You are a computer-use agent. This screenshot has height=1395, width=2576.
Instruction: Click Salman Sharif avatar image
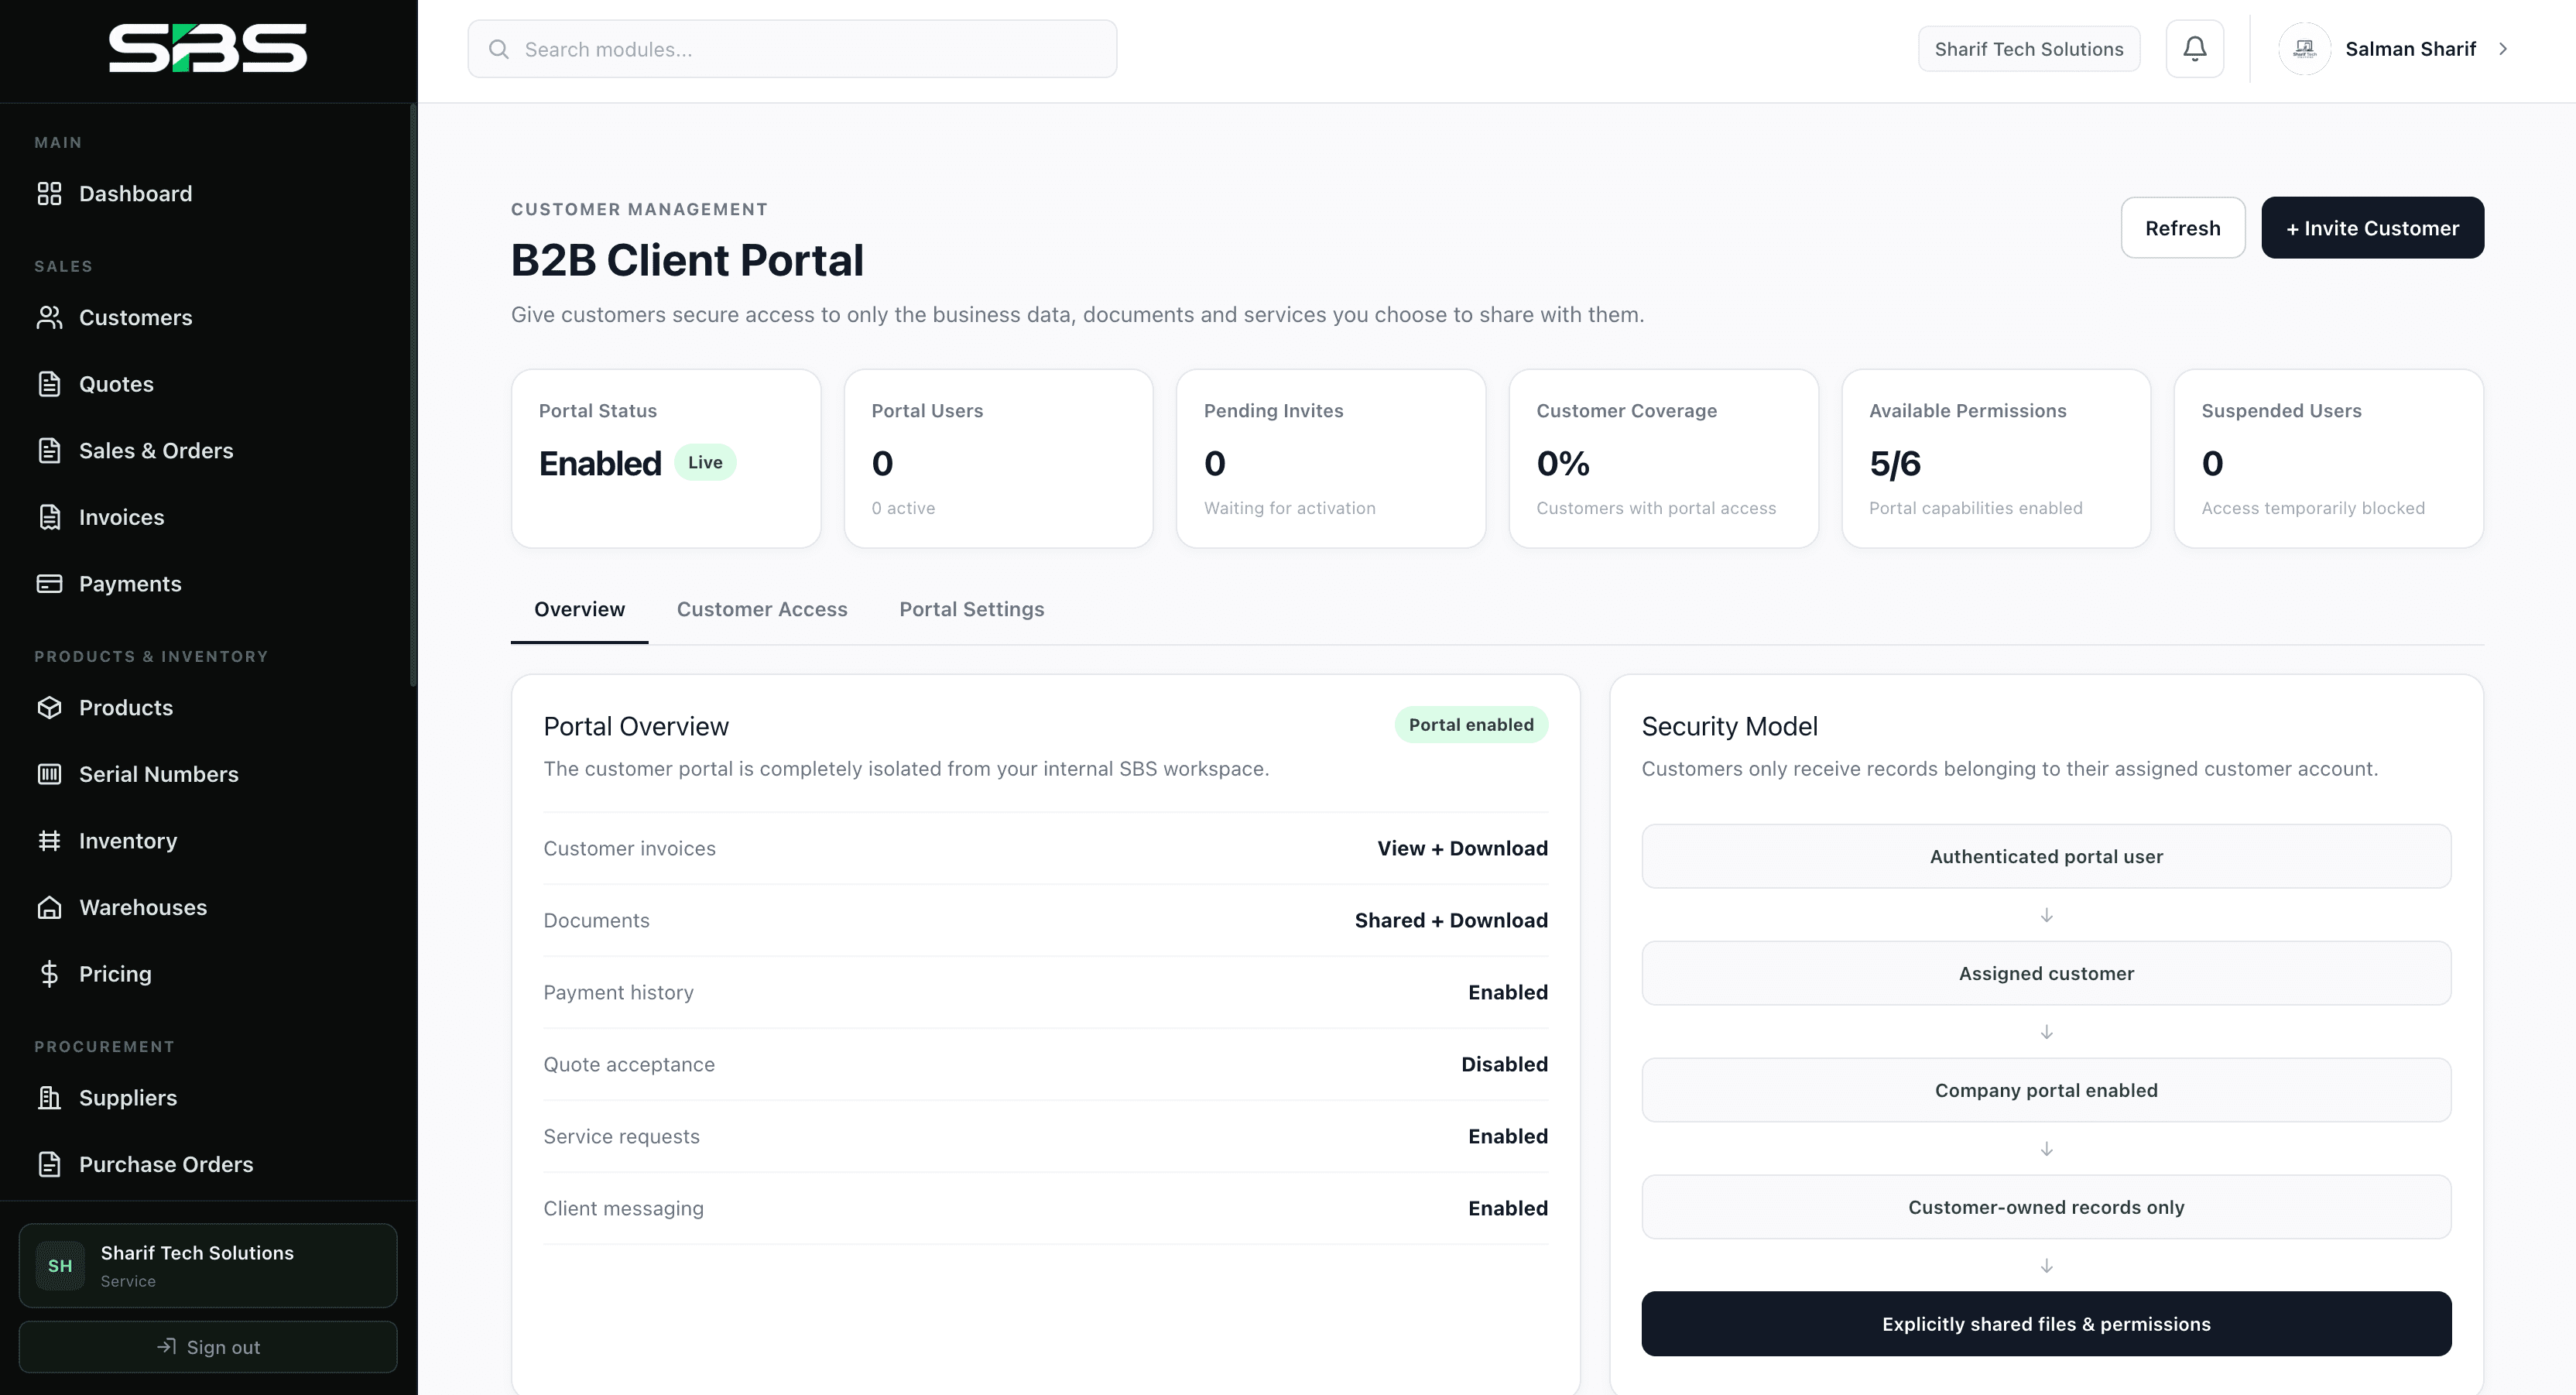pos(2304,49)
